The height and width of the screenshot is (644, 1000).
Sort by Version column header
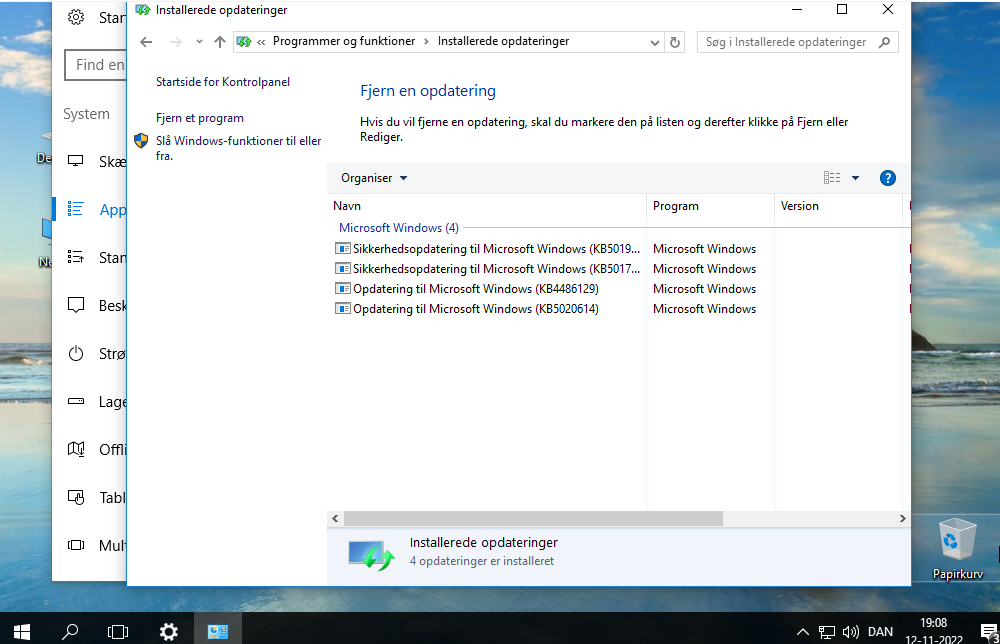tap(839, 206)
